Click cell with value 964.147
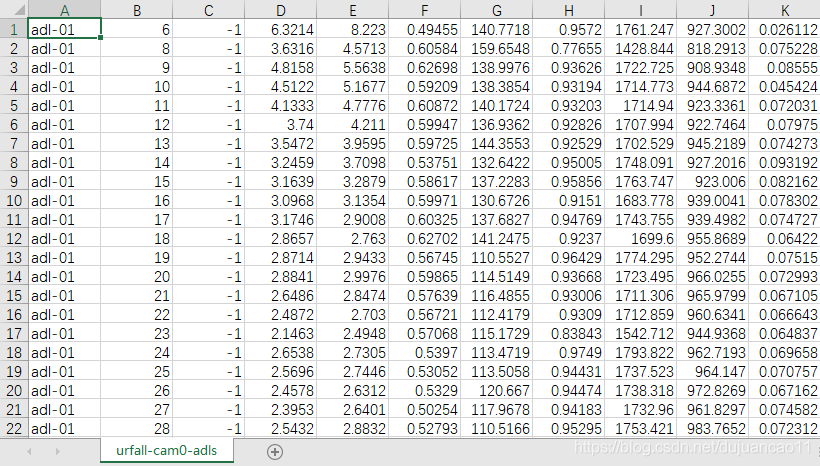Image resolution: width=820 pixels, height=466 pixels. (712, 372)
